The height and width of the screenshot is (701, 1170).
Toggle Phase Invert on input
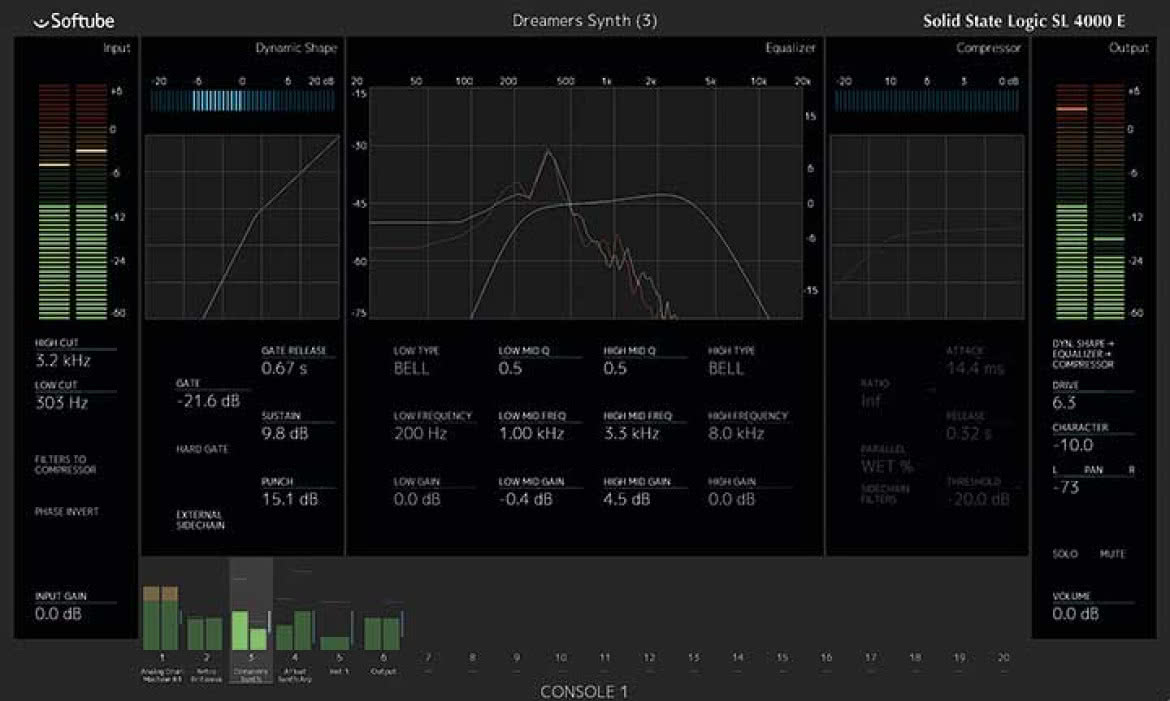coord(66,511)
